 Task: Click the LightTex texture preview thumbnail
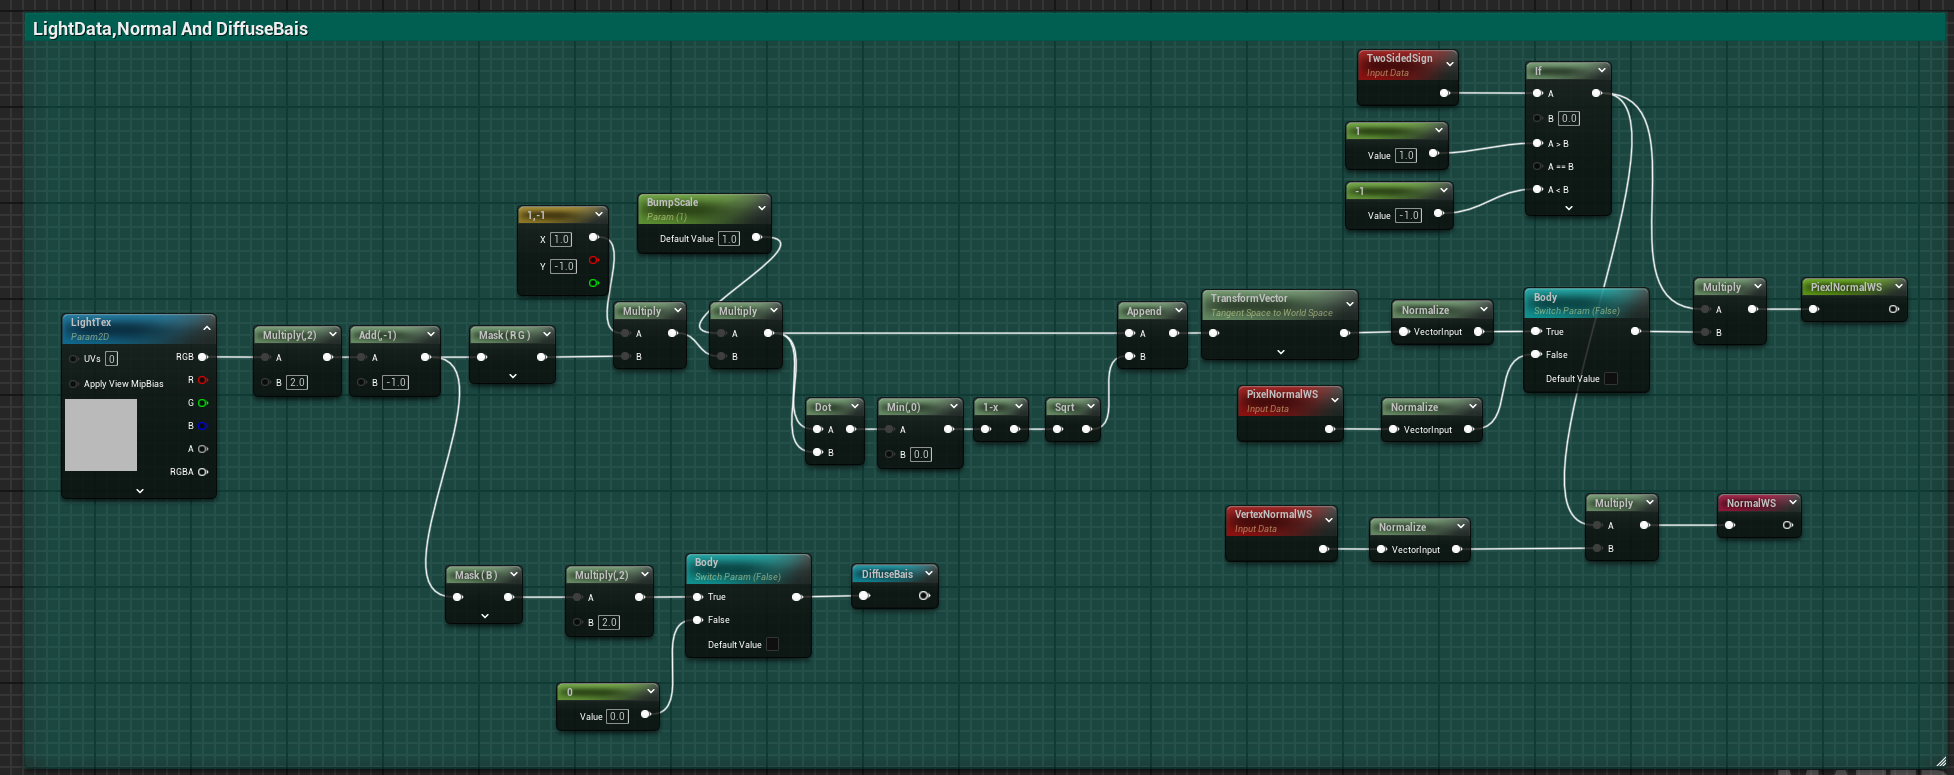tap(101, 435)
